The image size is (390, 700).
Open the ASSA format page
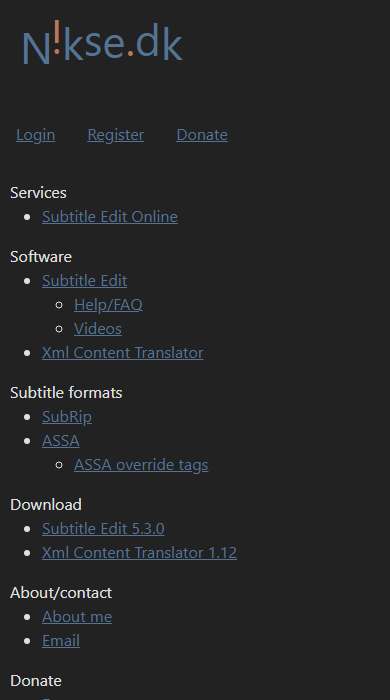coord(61,441)
